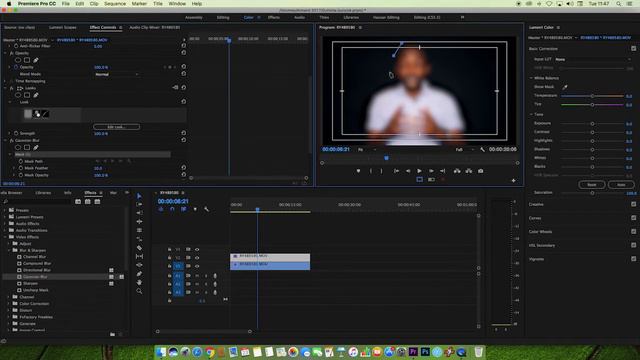Switch to Editing workspace tab

(223, 18)
